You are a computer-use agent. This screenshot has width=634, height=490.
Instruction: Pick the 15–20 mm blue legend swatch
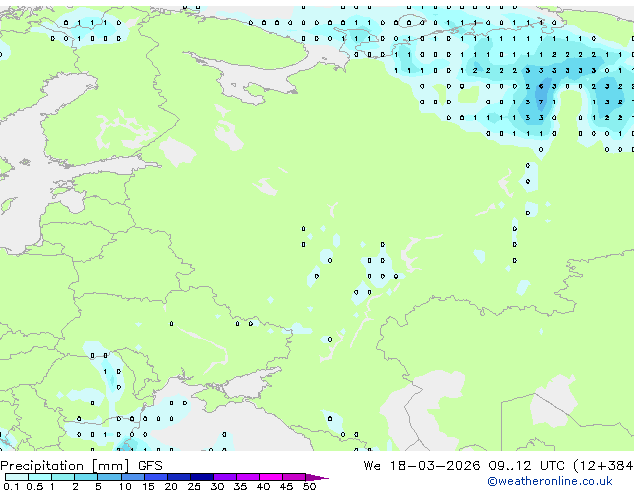coord(155,477)
